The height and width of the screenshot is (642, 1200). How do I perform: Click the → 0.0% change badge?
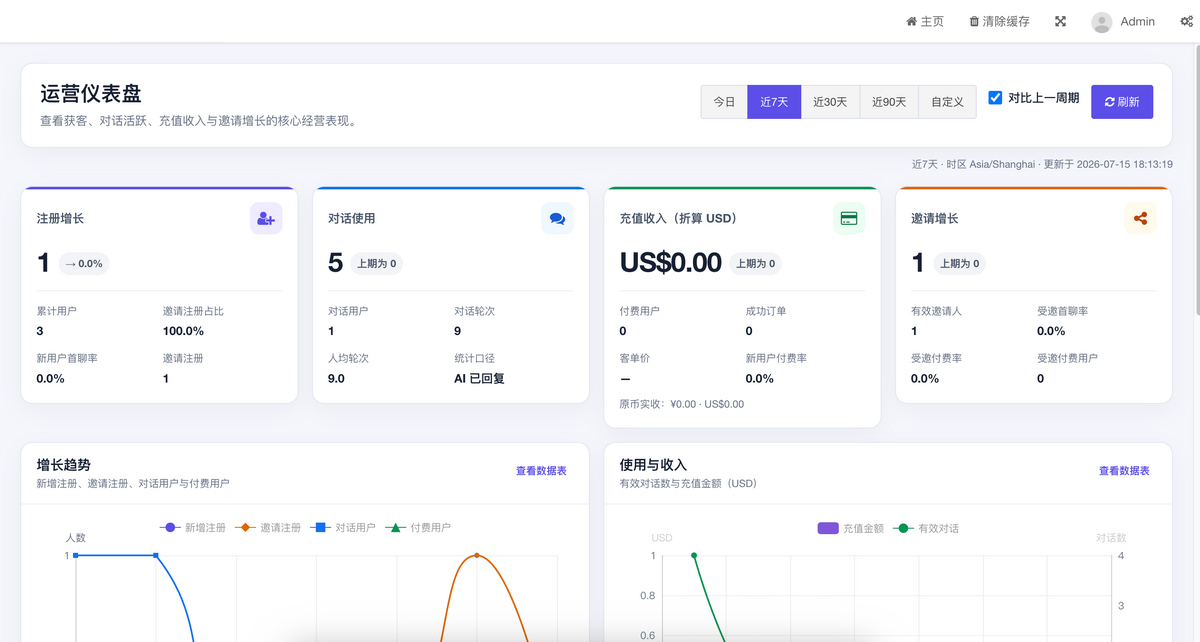(x=83, y=264)
